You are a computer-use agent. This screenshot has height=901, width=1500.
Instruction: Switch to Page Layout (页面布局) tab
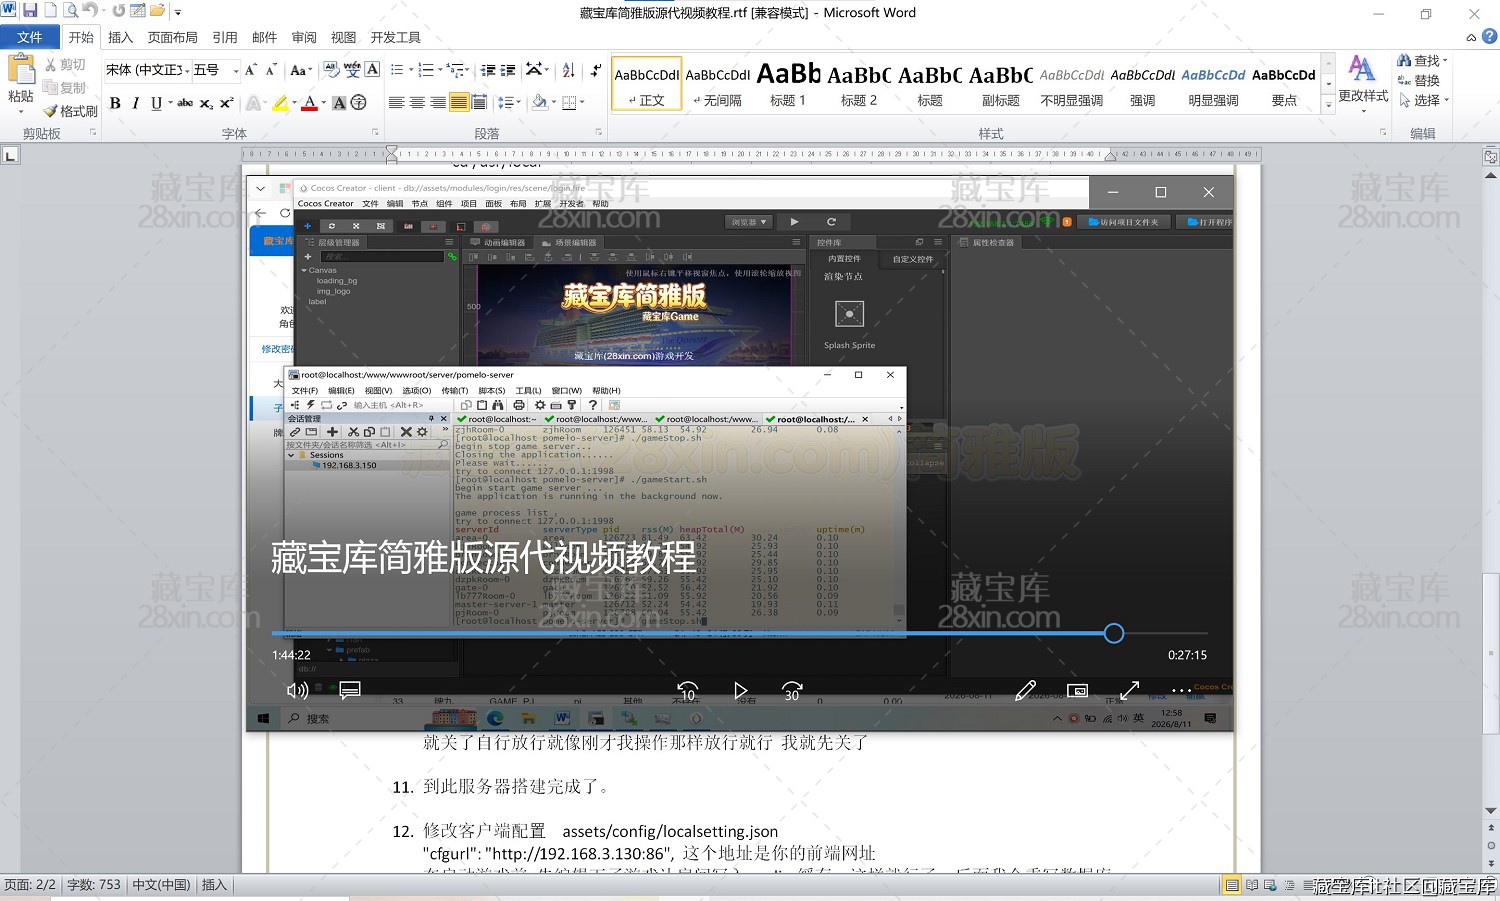tap(173, 37)
